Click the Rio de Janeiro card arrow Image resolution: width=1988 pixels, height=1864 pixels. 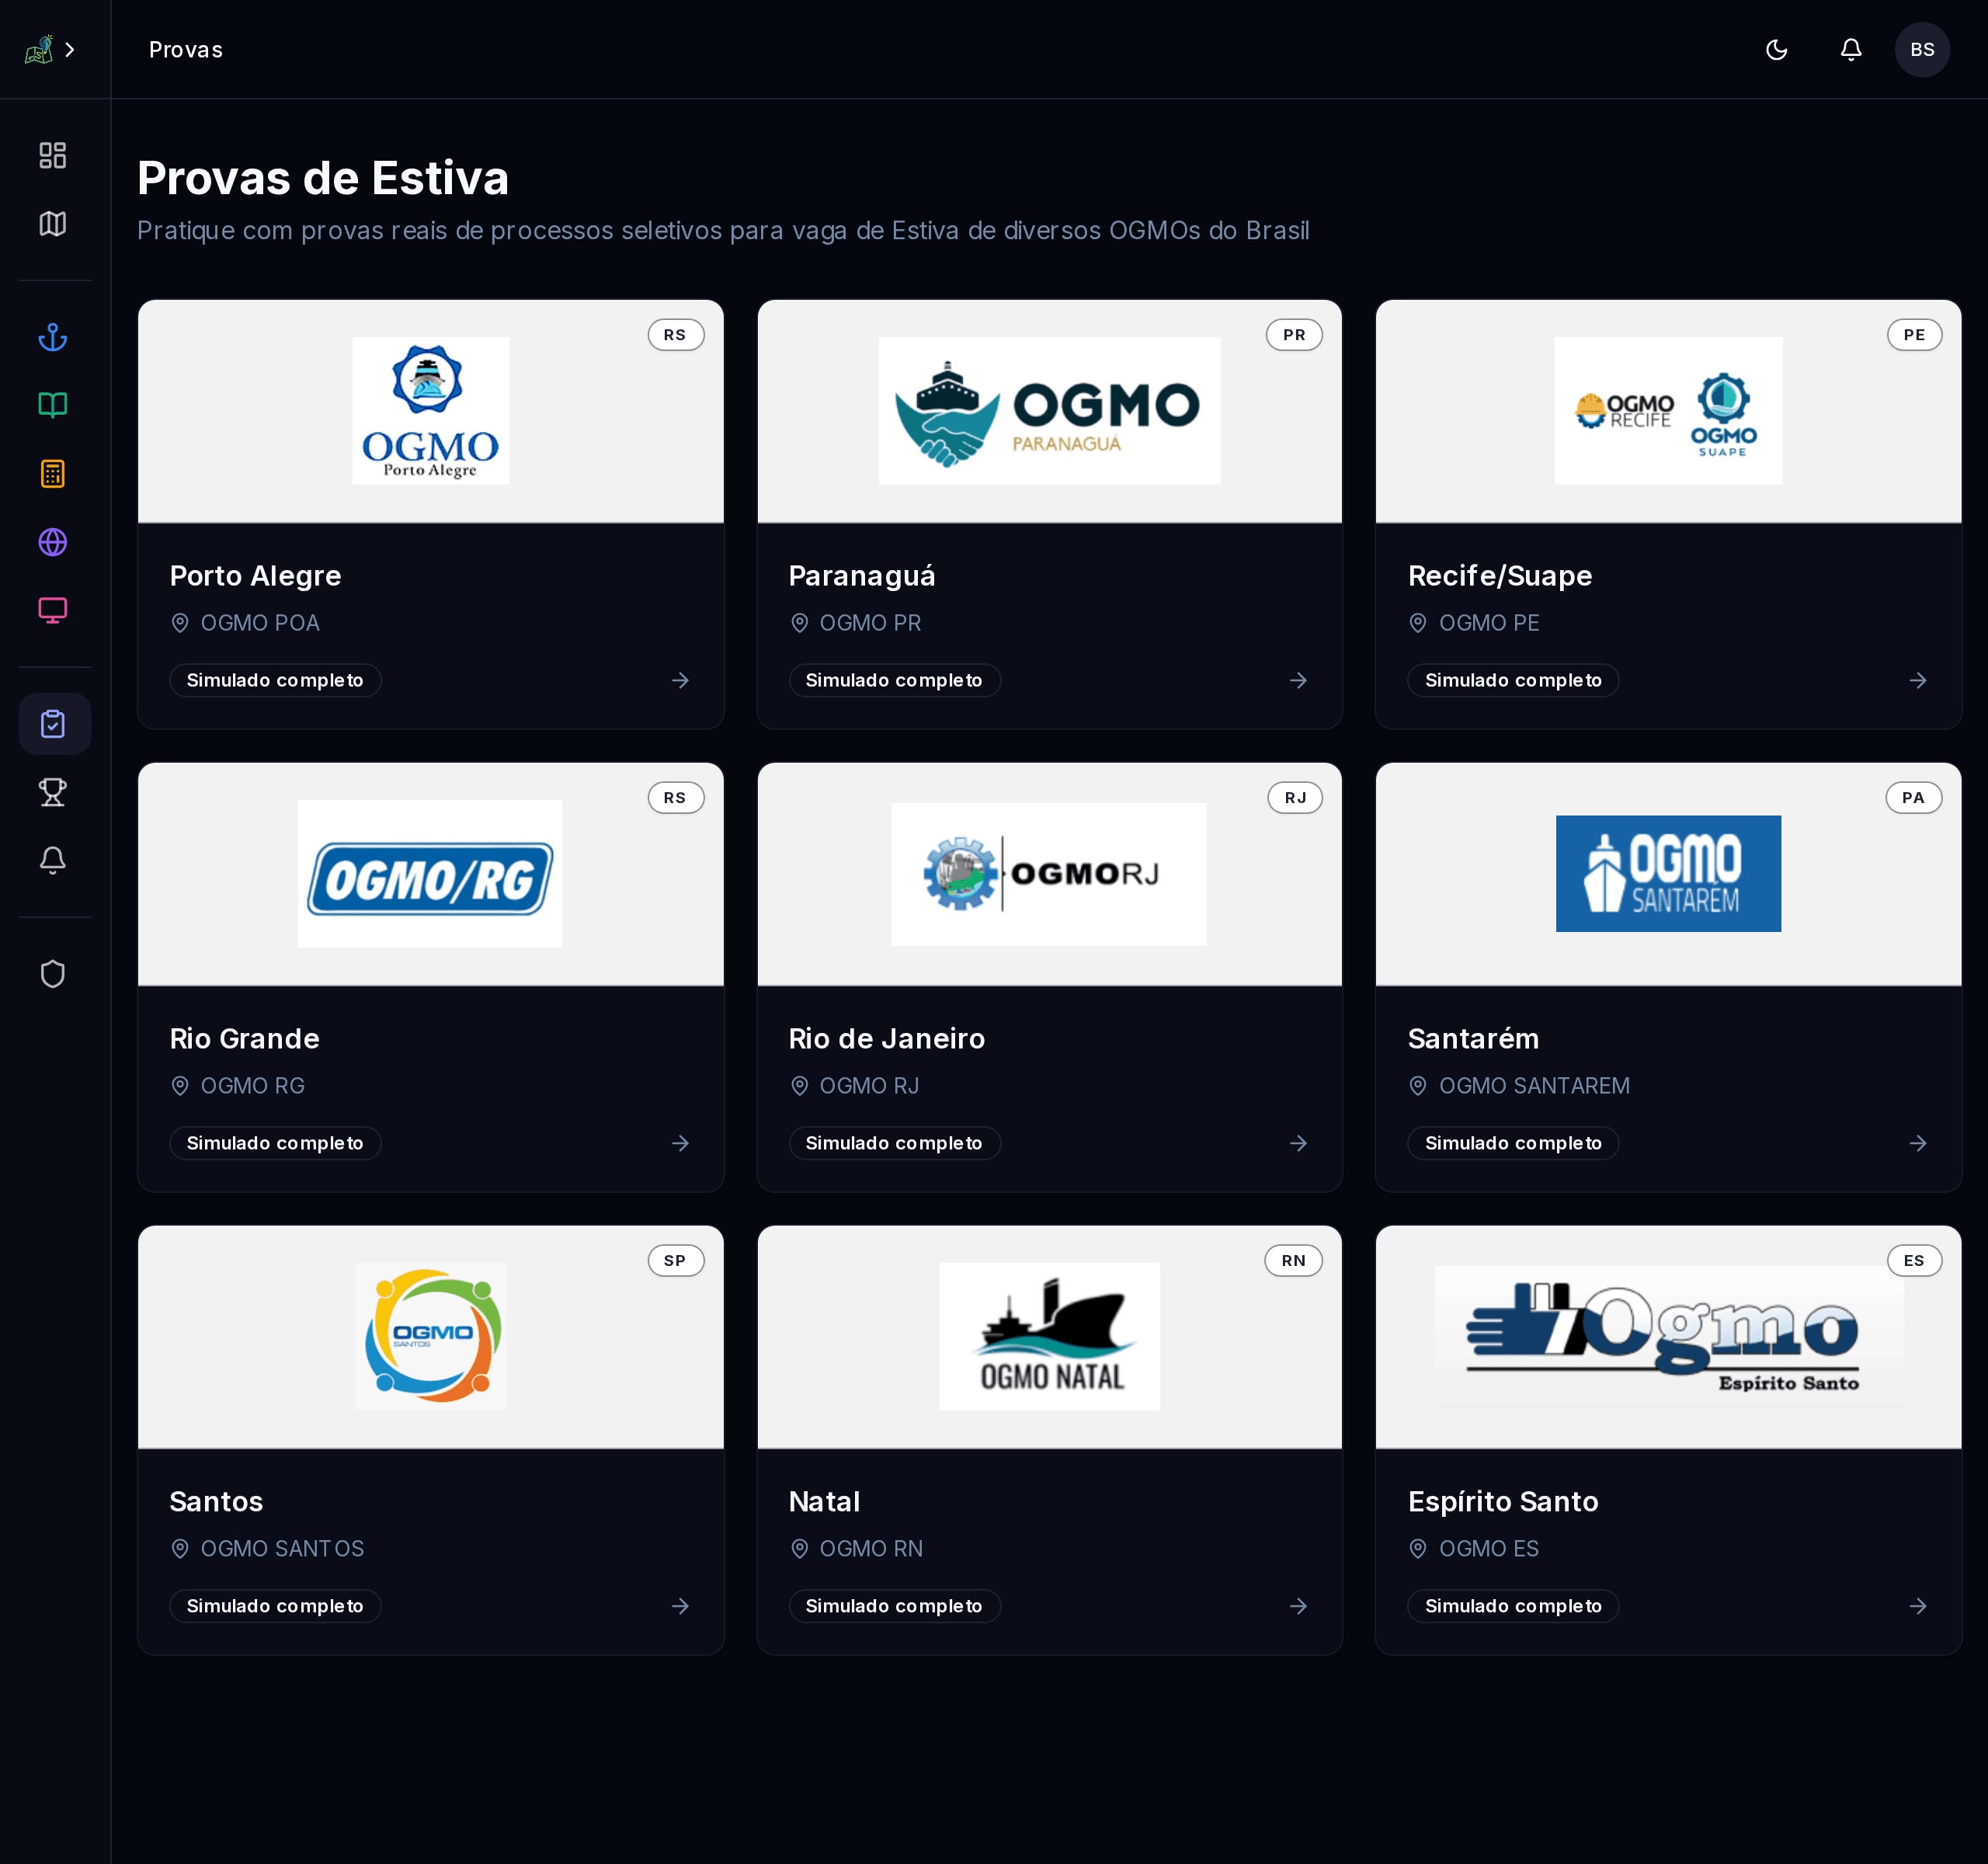coord(1298,1143)
